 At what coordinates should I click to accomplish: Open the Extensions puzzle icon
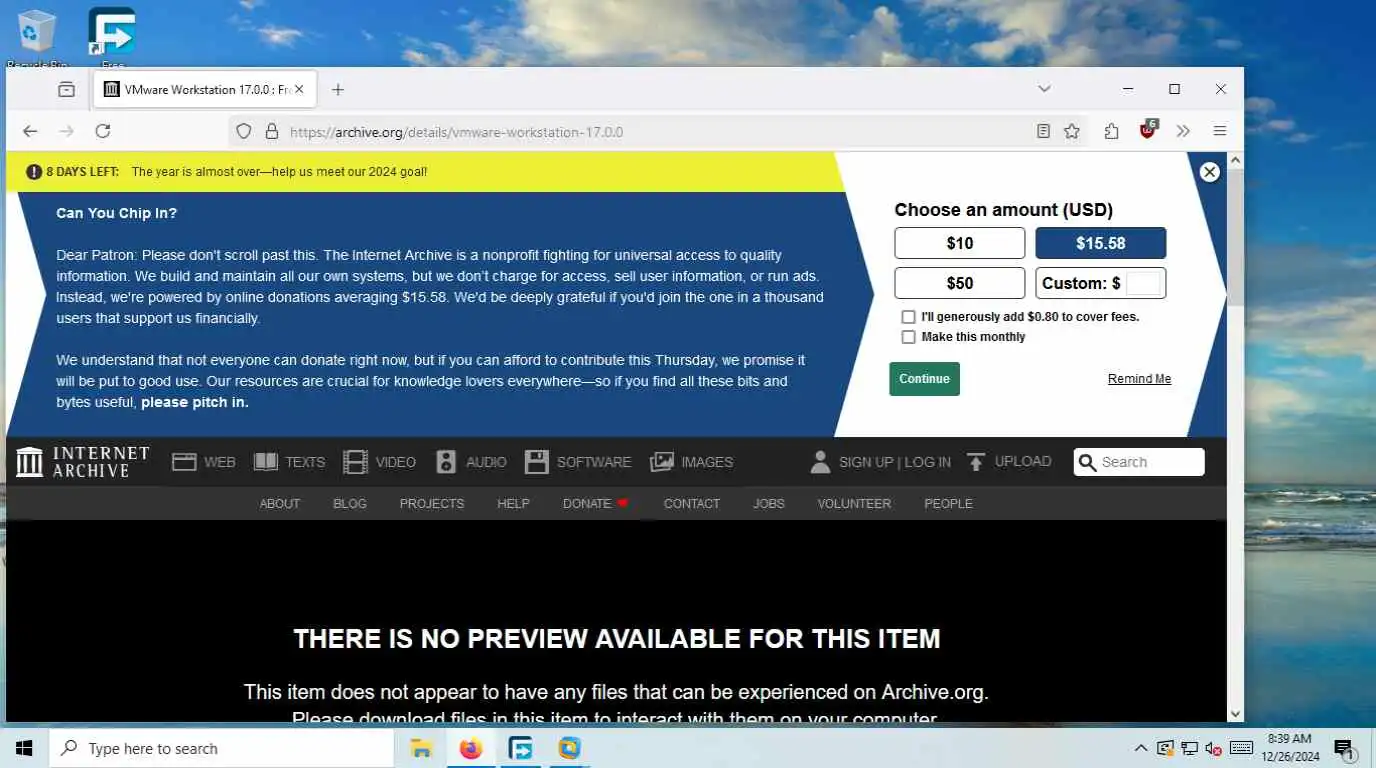tap(1111, 131)
